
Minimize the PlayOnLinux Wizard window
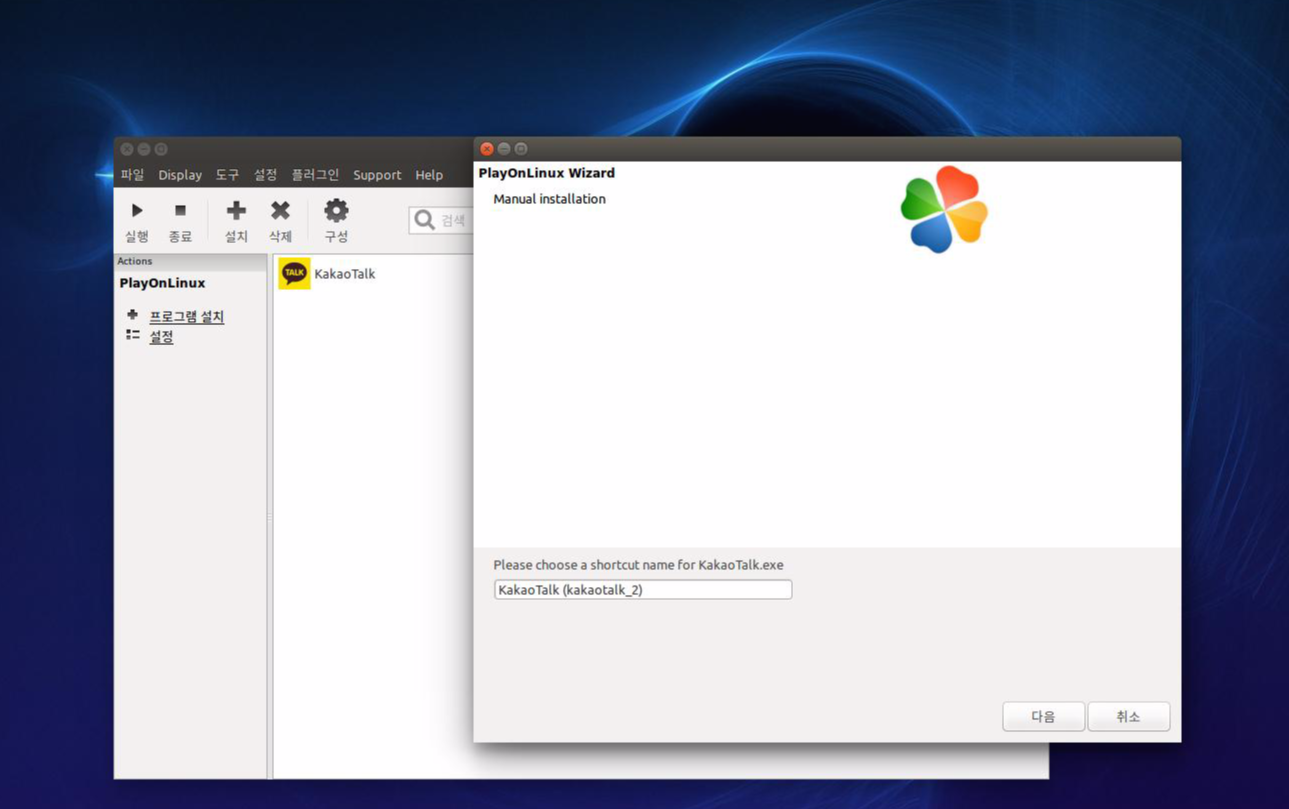[x=504, y=149]
